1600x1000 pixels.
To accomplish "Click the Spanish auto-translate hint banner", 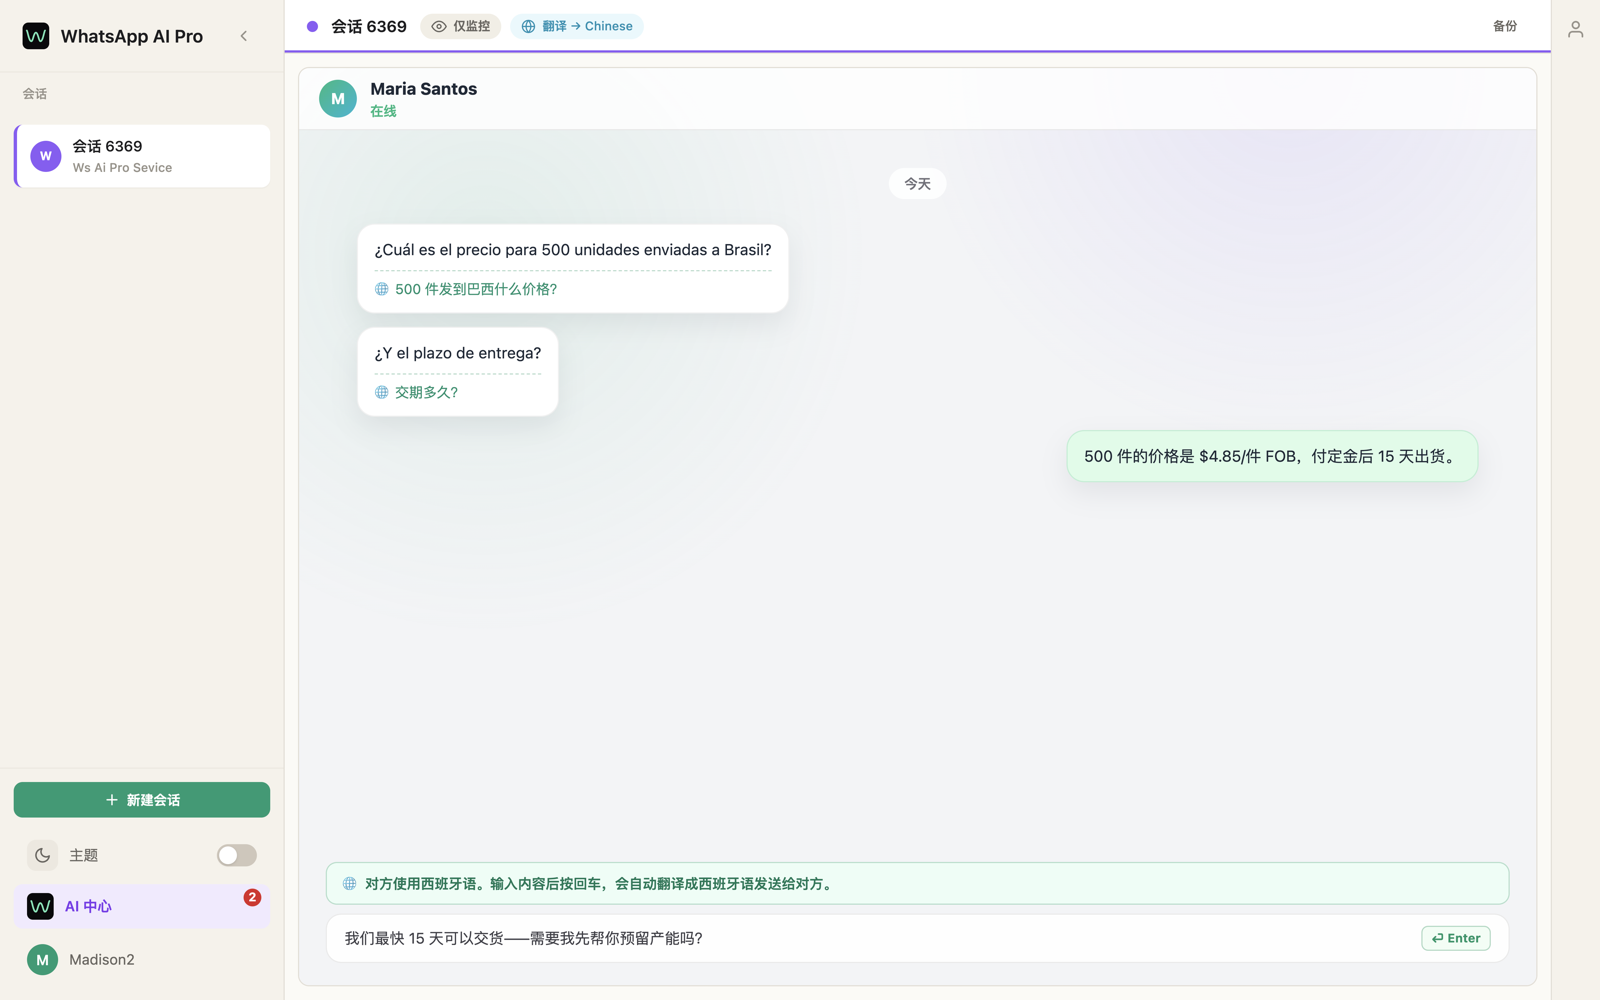I will click(x=917, y=884).
